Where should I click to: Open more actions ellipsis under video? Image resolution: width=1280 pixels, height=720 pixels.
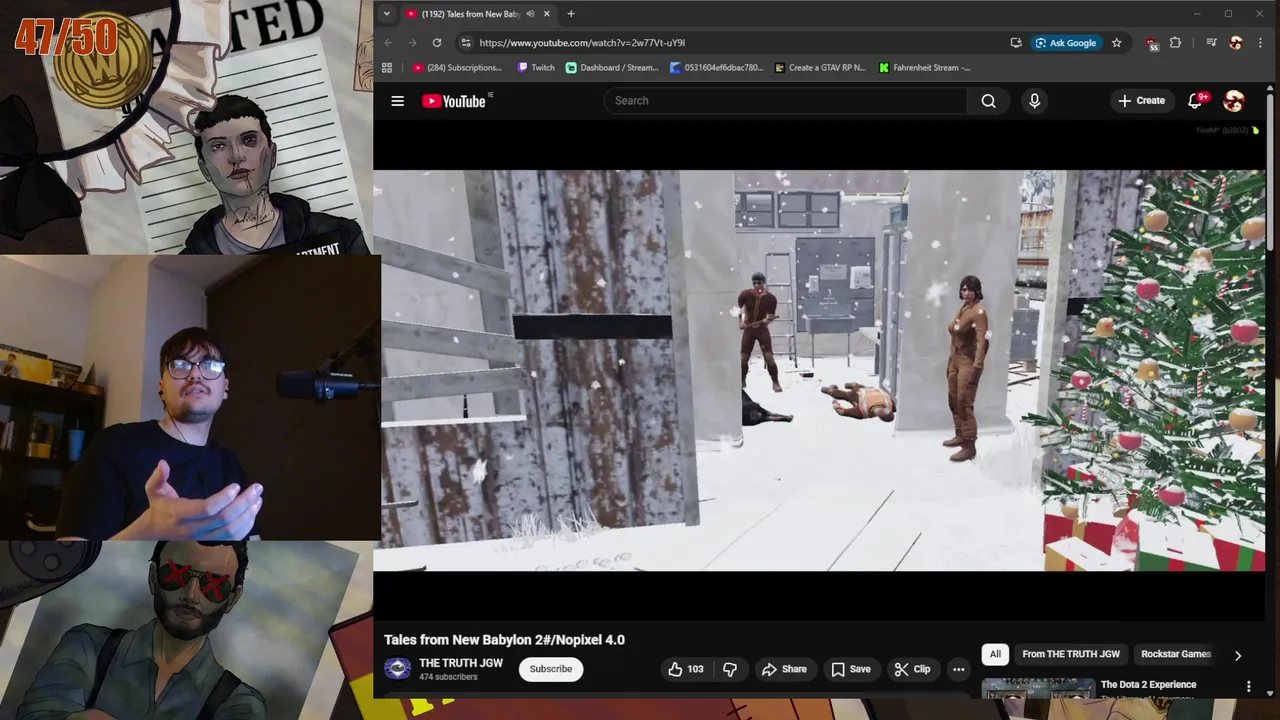click(x=958, y=669)
